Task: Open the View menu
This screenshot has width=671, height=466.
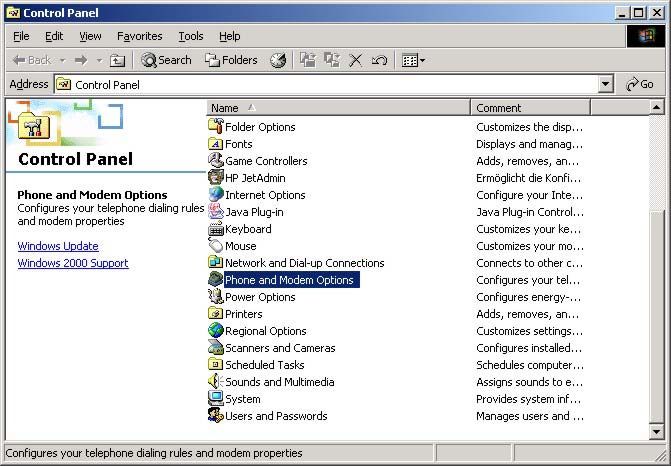Action: [90, 36]
